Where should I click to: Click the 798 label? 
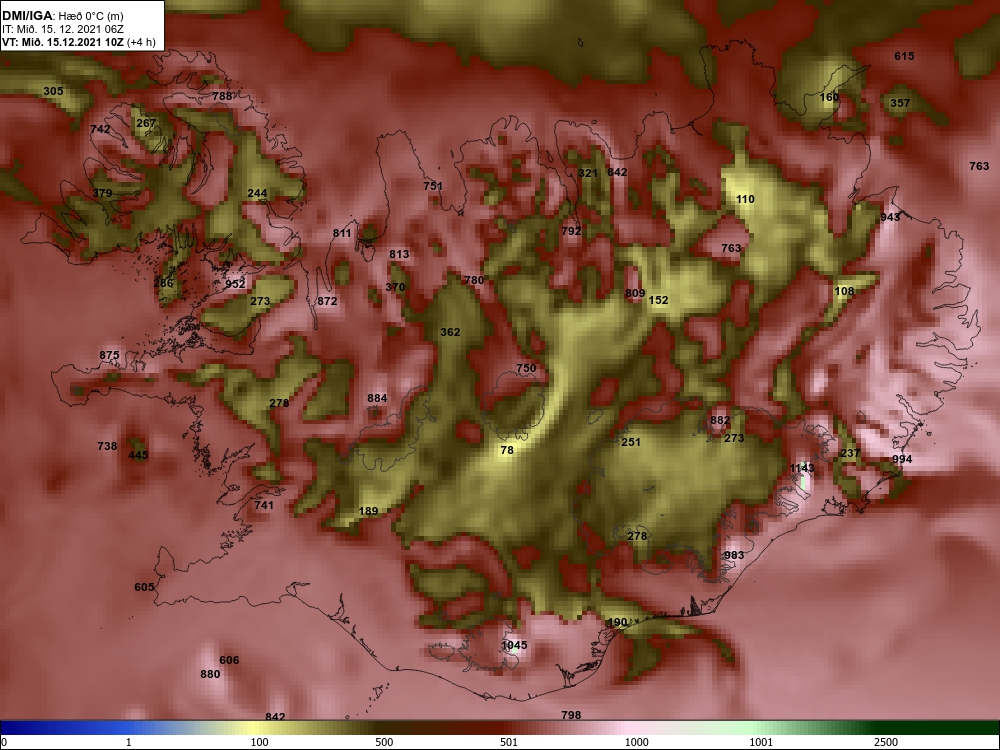click(x=571, y=716)
